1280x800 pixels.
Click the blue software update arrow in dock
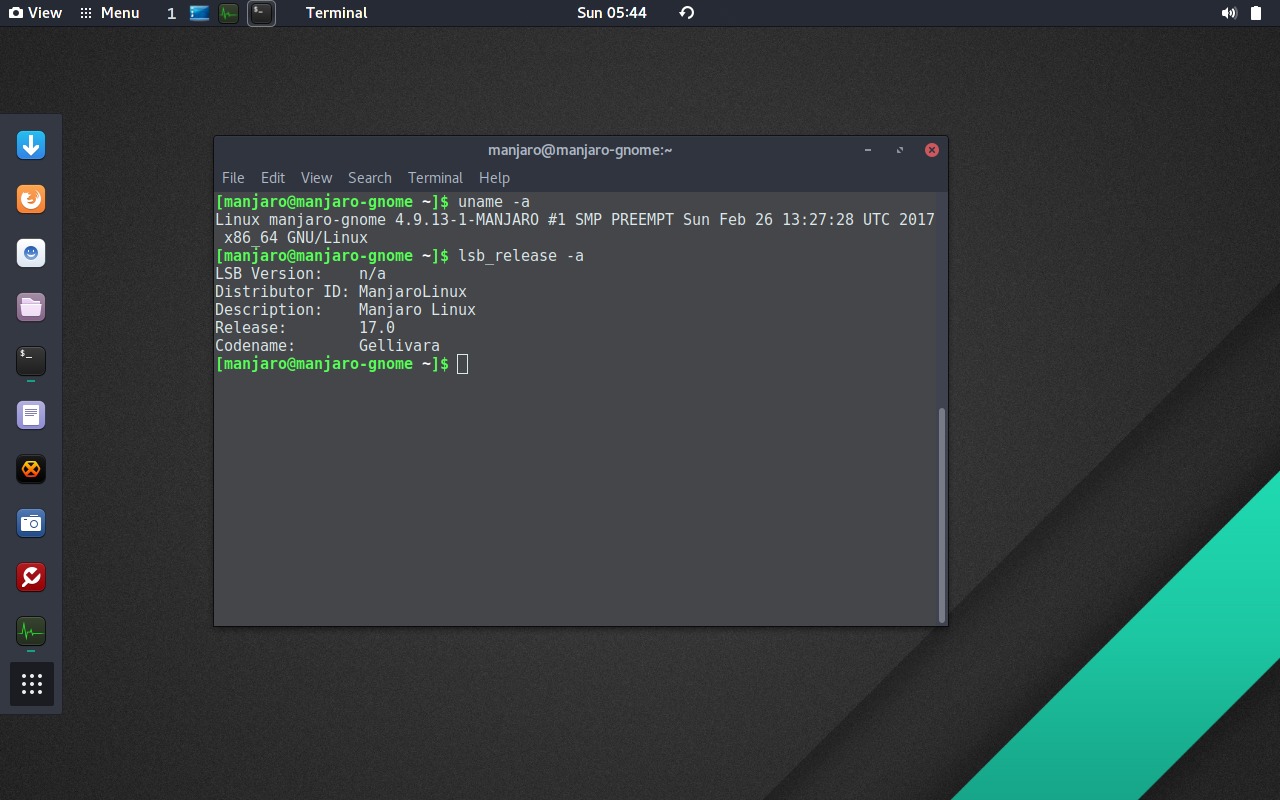[30, 144]
